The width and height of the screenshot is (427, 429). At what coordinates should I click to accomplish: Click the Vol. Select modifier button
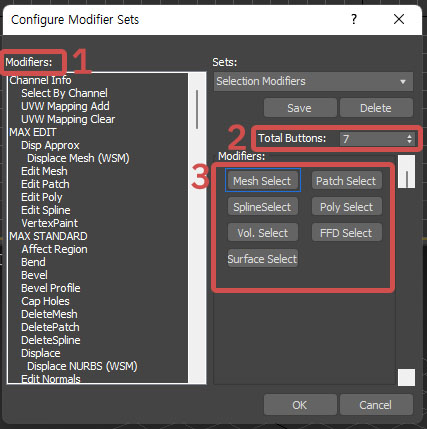click(x=263, y=233)
